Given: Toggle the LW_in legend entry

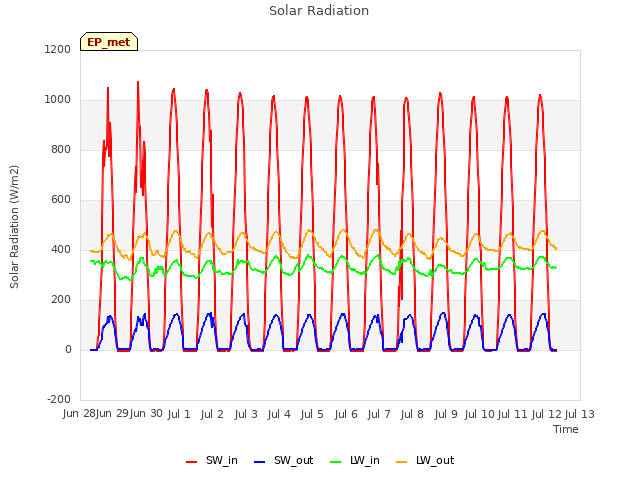Looking at the screenshot, I should click(355, 460).
